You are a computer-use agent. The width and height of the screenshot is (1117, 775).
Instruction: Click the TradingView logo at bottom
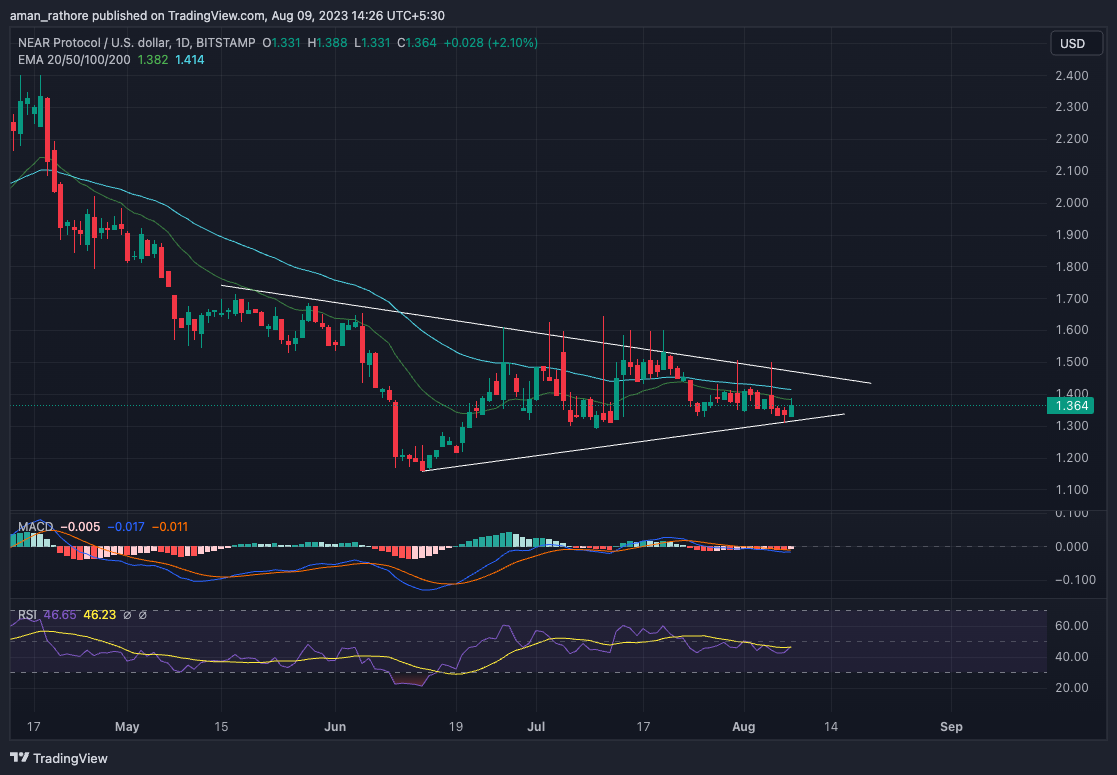point(58,758)
